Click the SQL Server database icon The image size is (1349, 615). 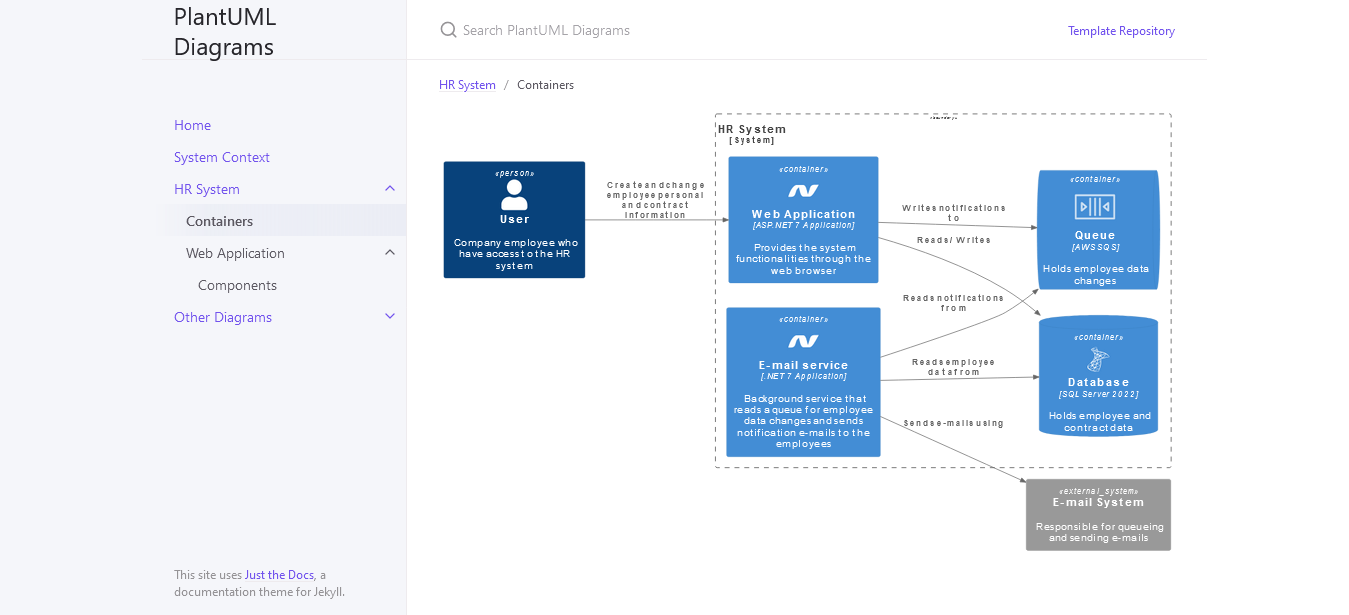point(1098,360)
